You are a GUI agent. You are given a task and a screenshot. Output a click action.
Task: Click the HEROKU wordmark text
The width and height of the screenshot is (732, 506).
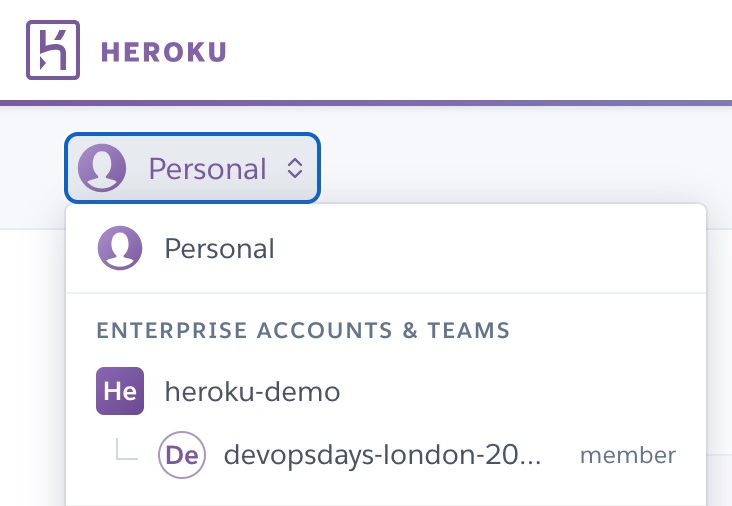click(163, 52)
